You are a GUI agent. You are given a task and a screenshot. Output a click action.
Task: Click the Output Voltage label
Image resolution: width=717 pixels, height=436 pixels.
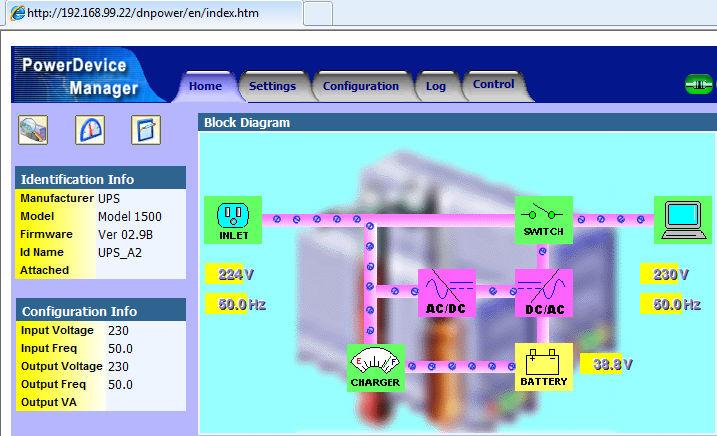click(x=62, y=366)
